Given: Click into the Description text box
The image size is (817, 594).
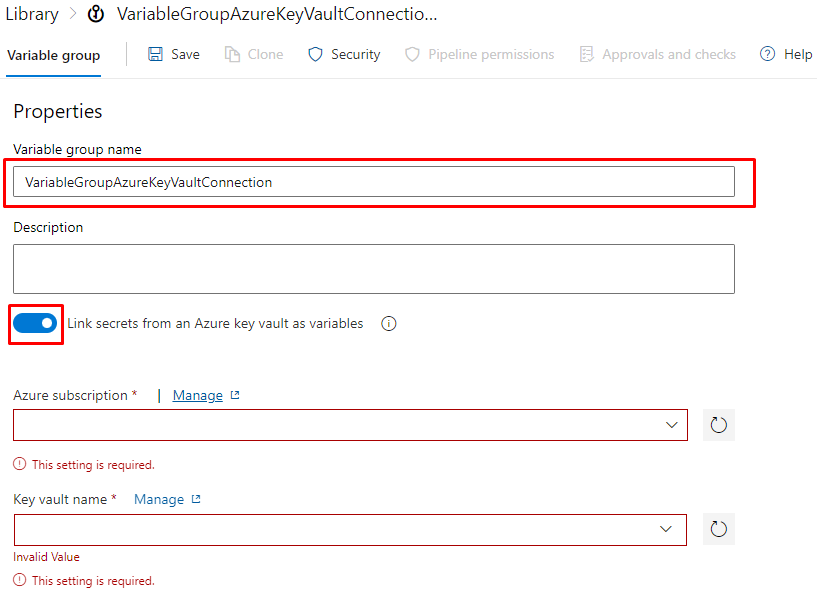Looking at the screenshot, I should click(x=374, y=269).
